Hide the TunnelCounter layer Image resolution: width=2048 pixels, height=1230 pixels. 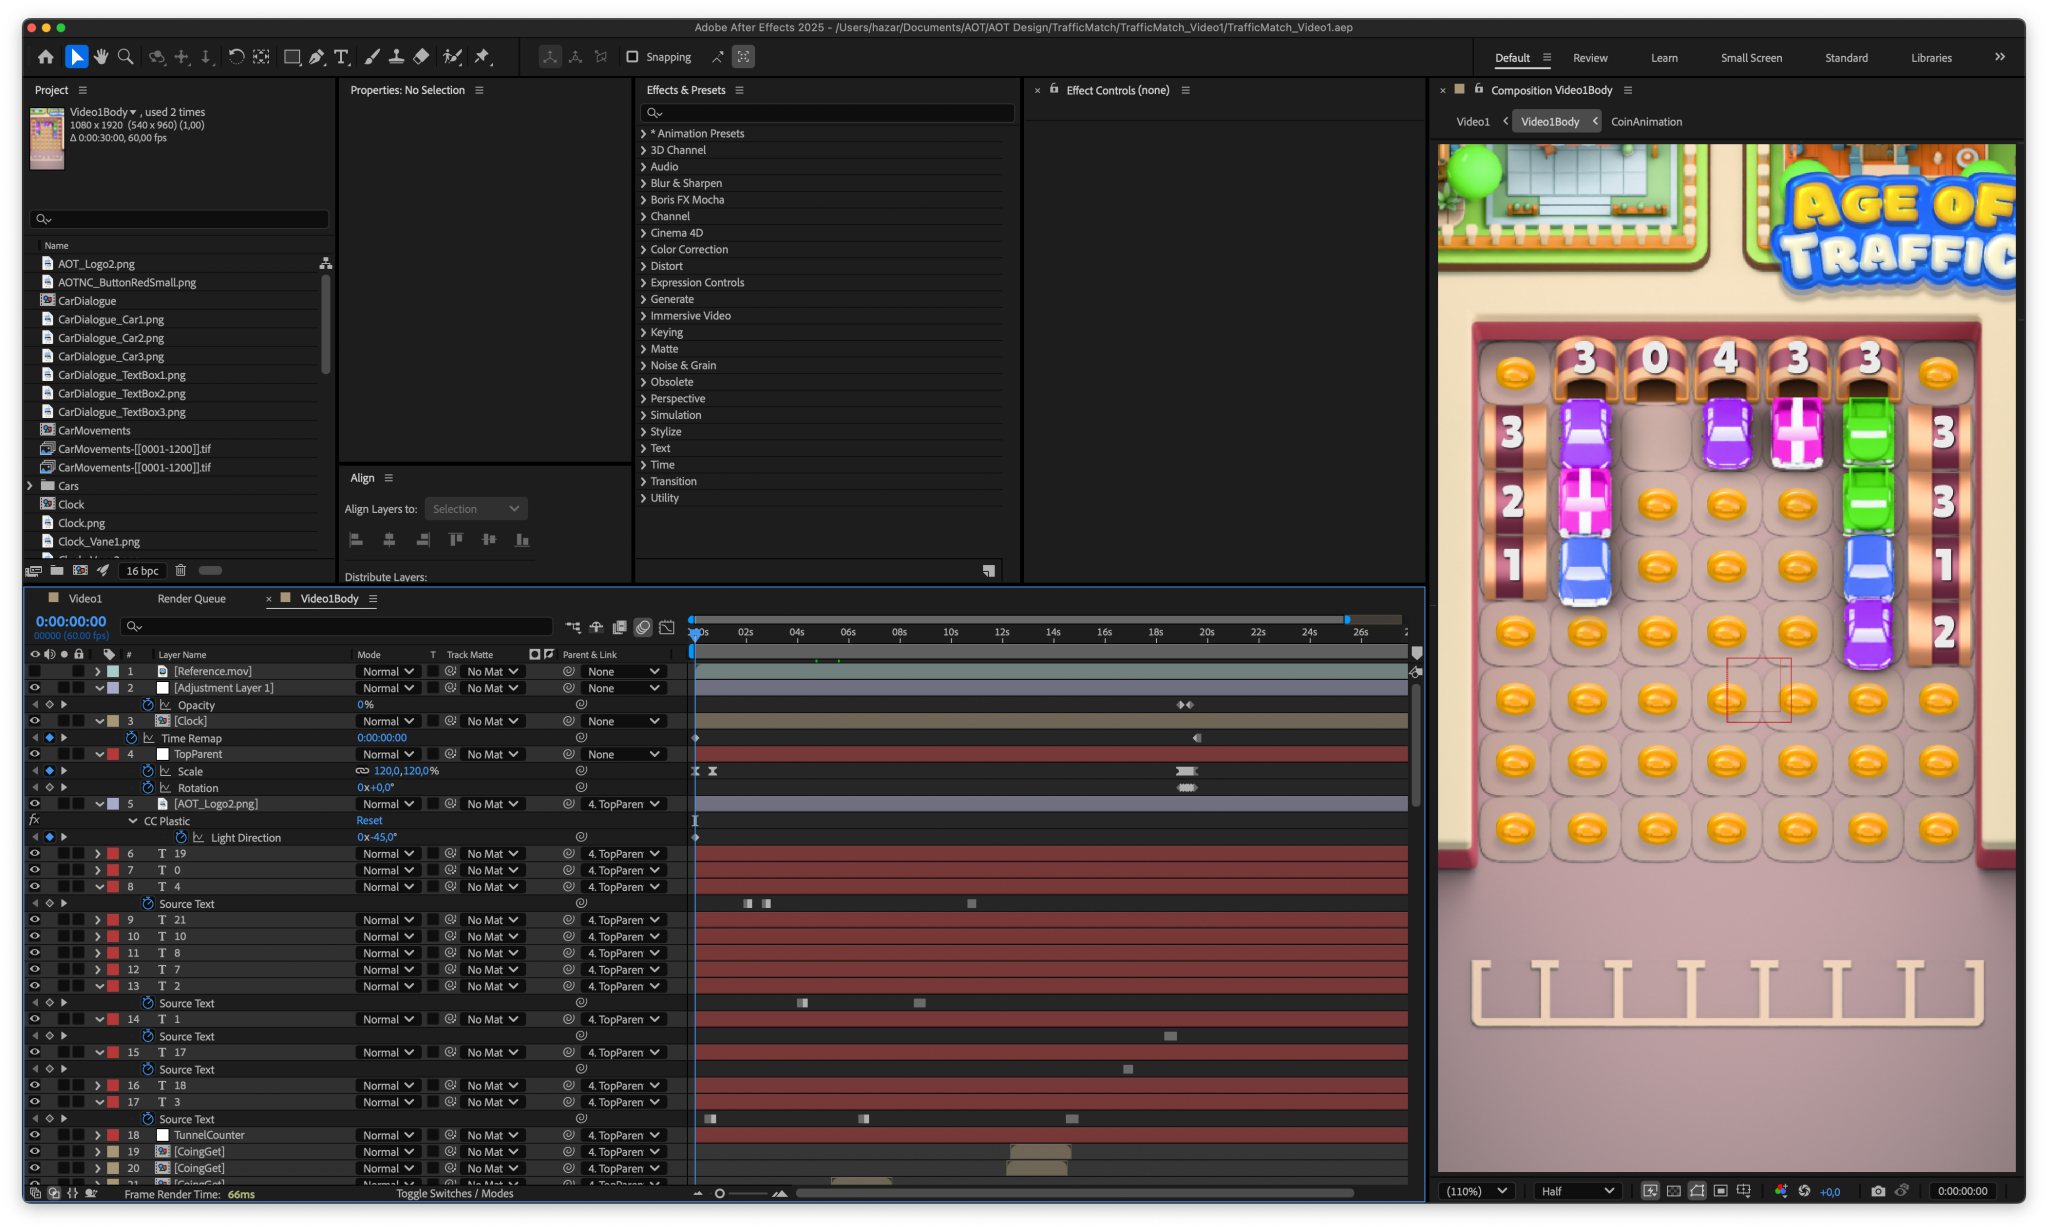pyautogui.click(x=35, y=1135)
